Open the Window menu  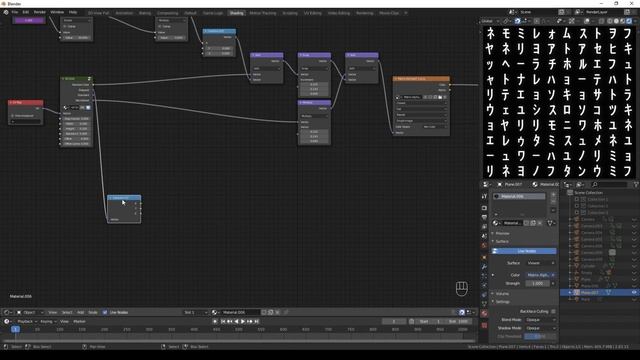(x=57, y=12)
